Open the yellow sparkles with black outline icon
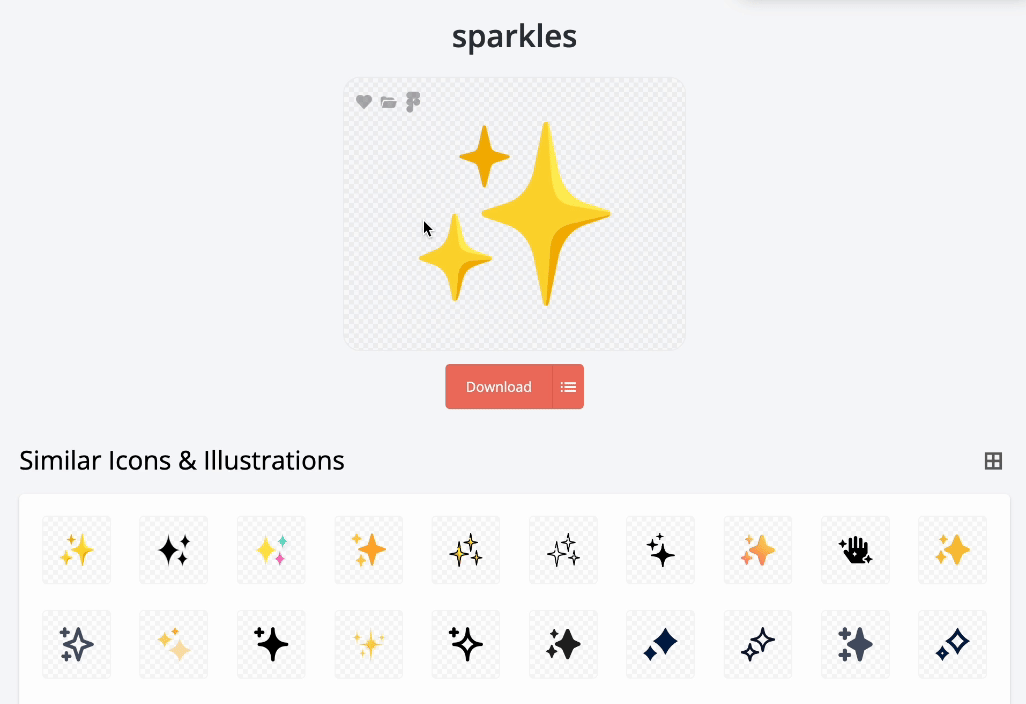This screenshot has width=1026, height=704. 466,550
